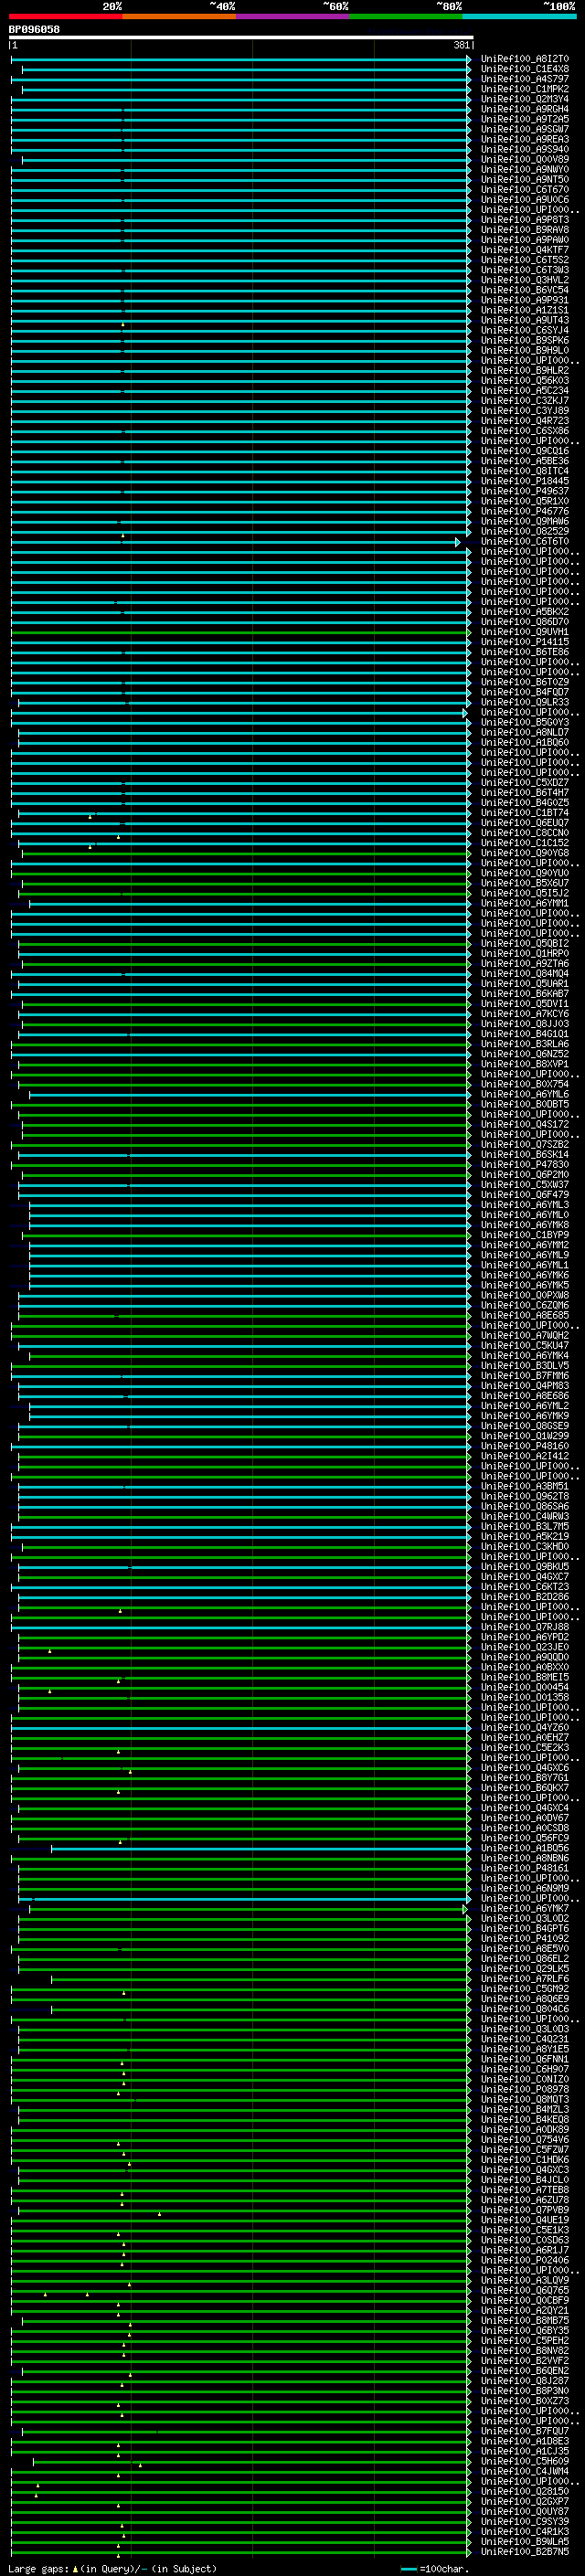Select the purple ~60% identity legend segment
Screen dimensions: 585x2576
click(x=292, y=16)
